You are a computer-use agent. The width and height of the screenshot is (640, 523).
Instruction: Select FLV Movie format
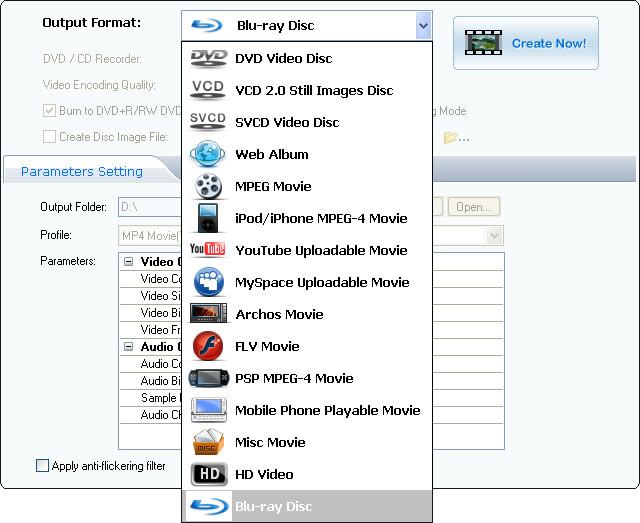coord(307,346)
